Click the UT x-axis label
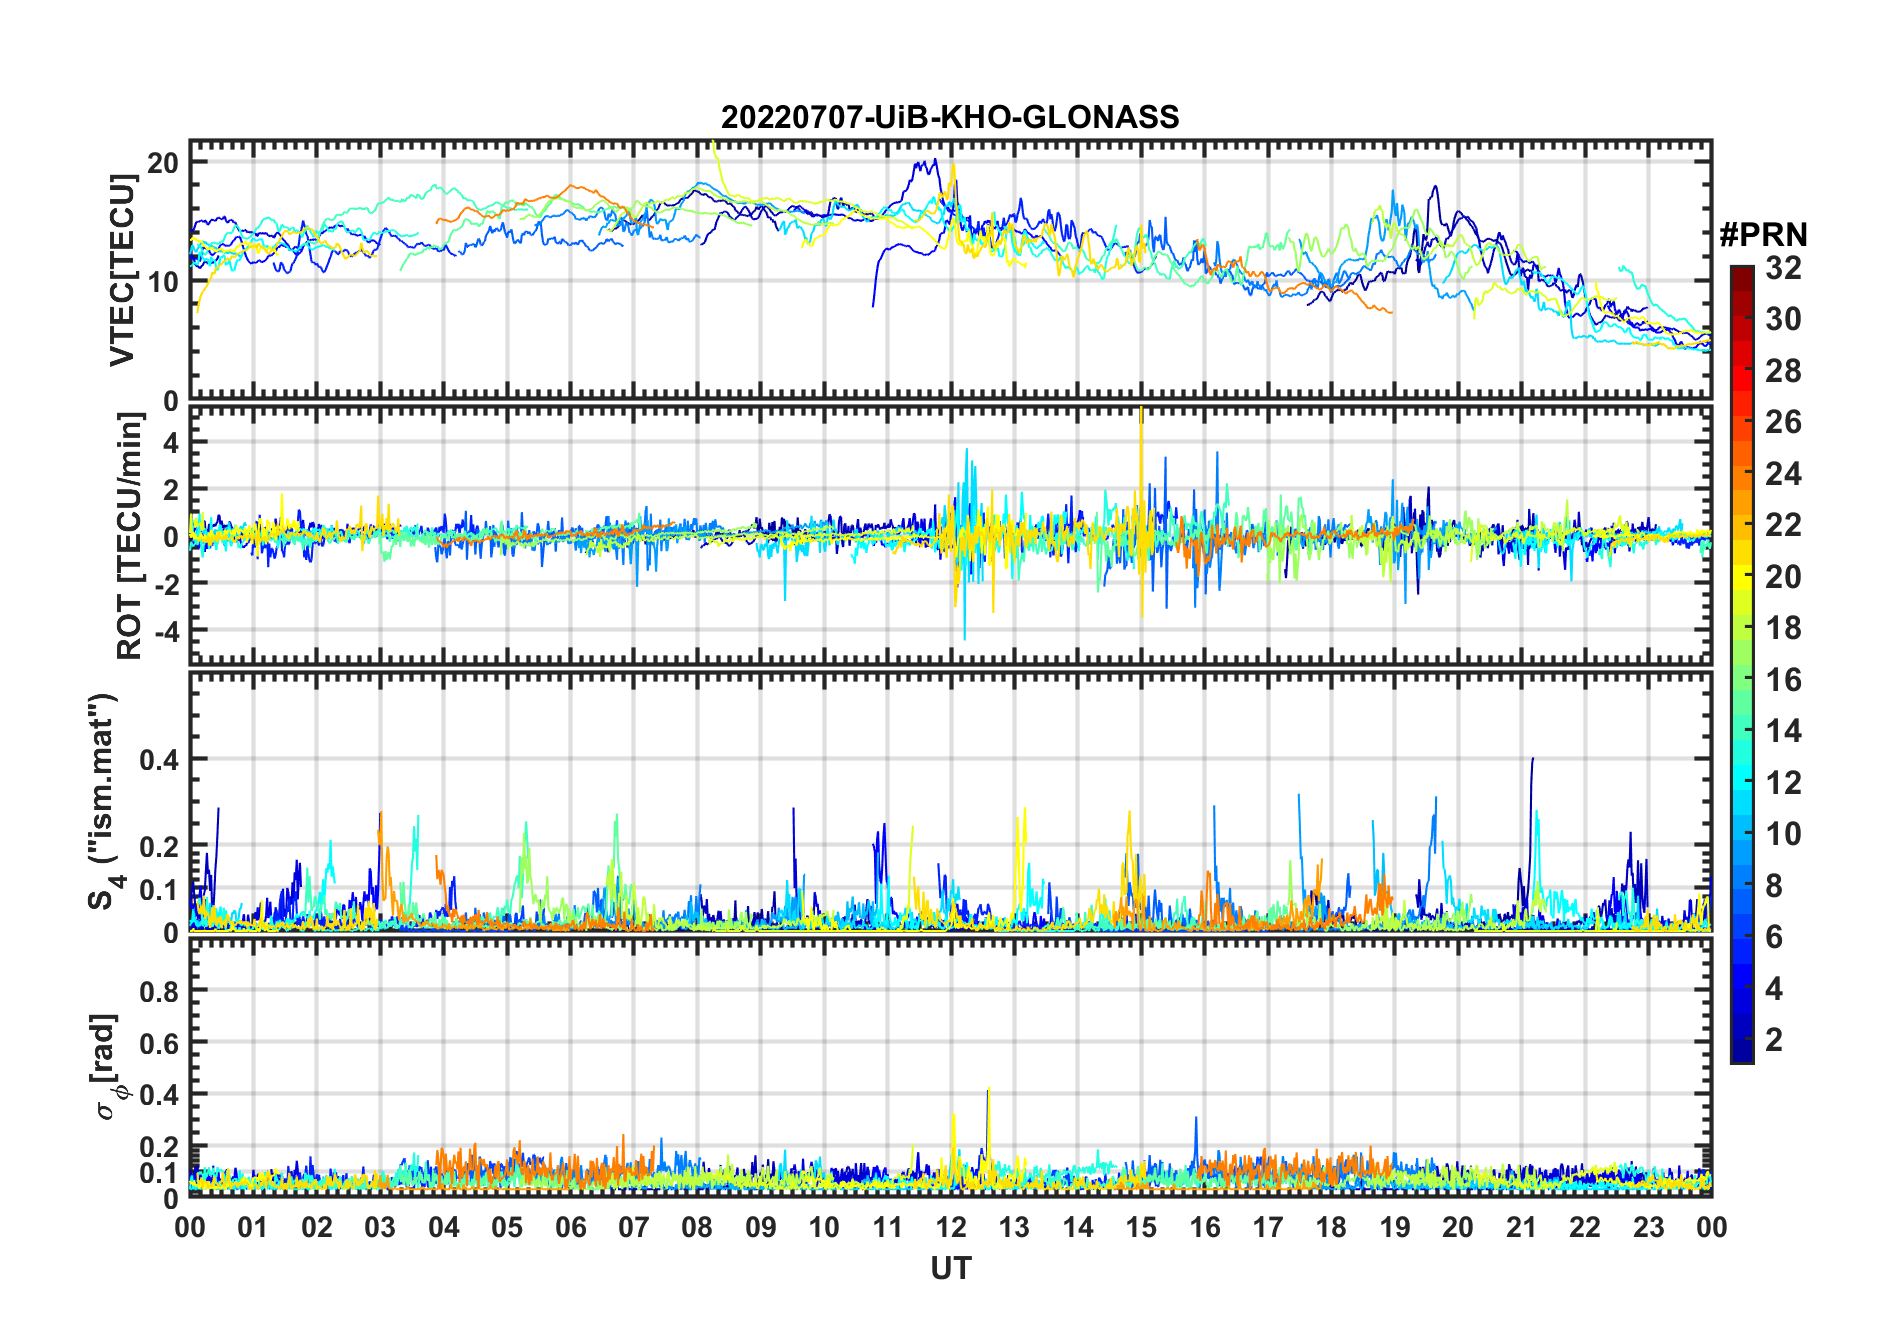 tap(950, 1269)
